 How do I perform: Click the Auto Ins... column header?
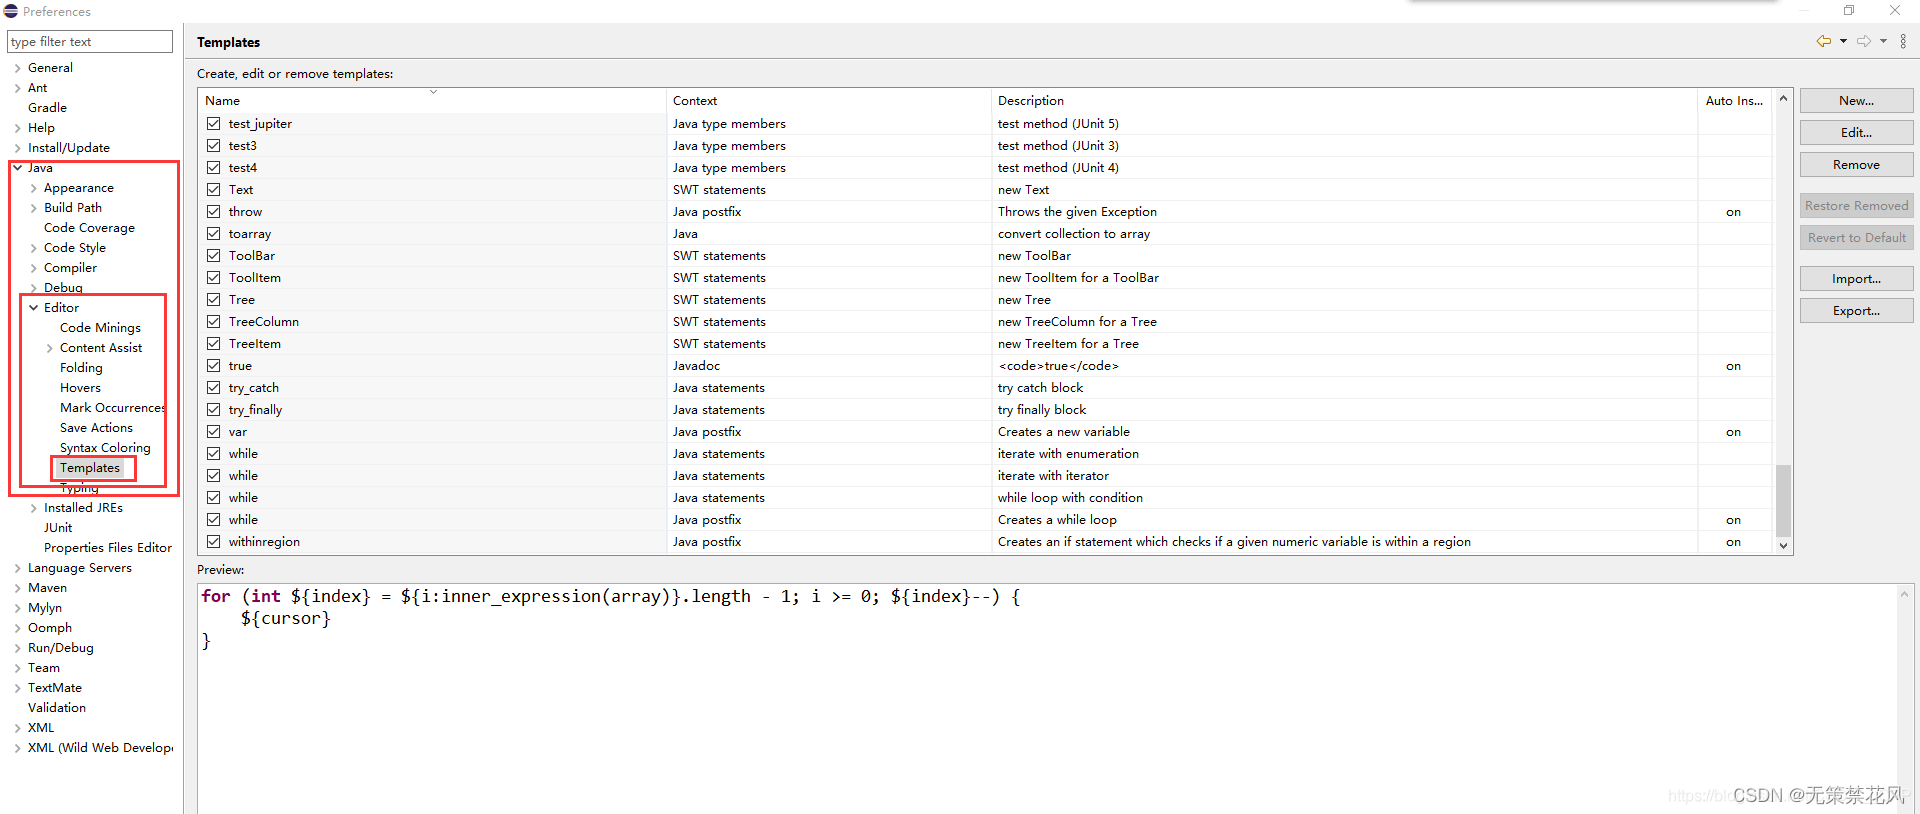1735,101
